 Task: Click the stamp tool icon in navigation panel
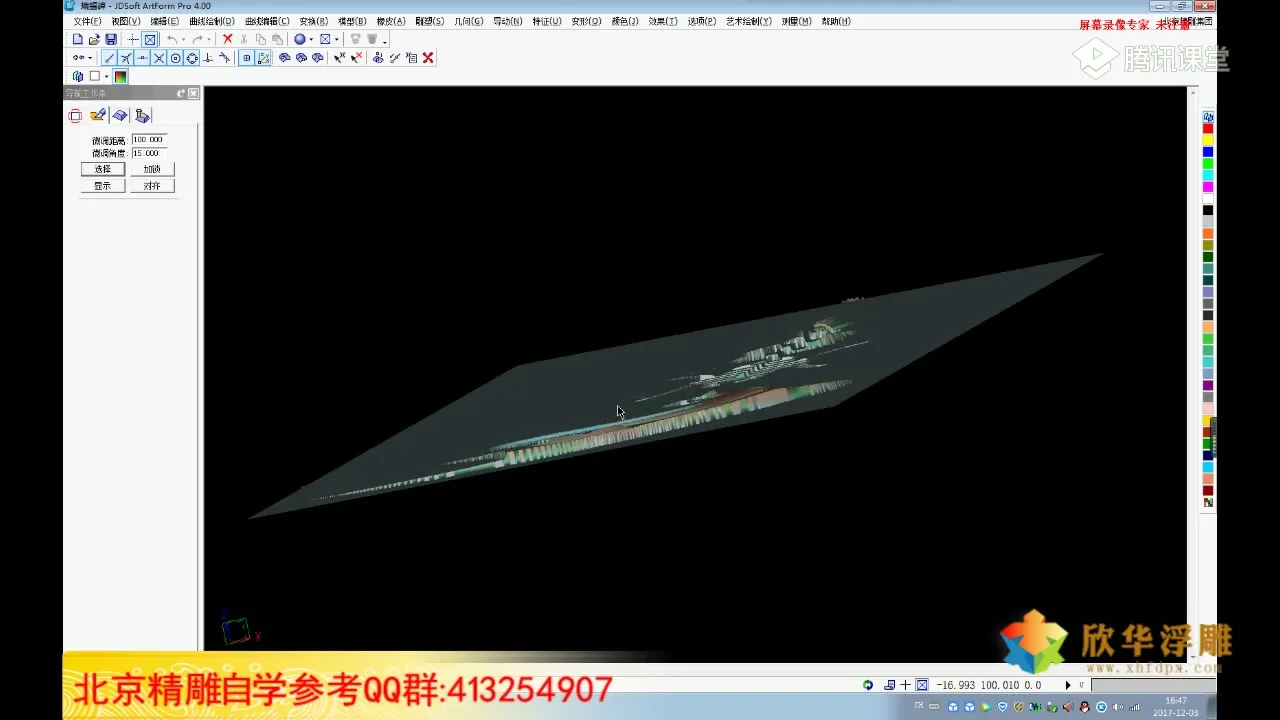142,116
